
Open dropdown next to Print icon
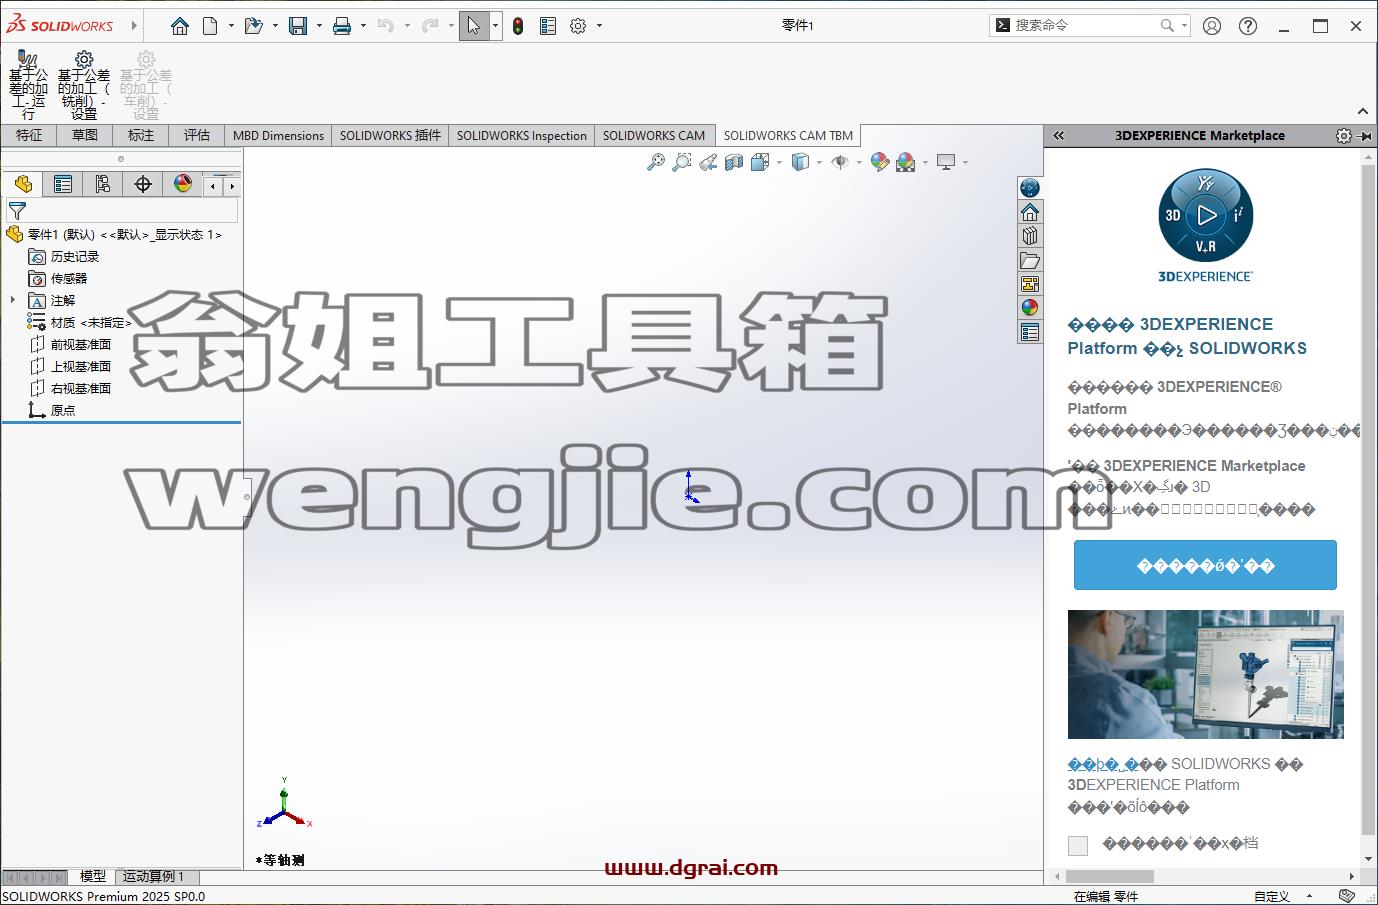point(363,26)
